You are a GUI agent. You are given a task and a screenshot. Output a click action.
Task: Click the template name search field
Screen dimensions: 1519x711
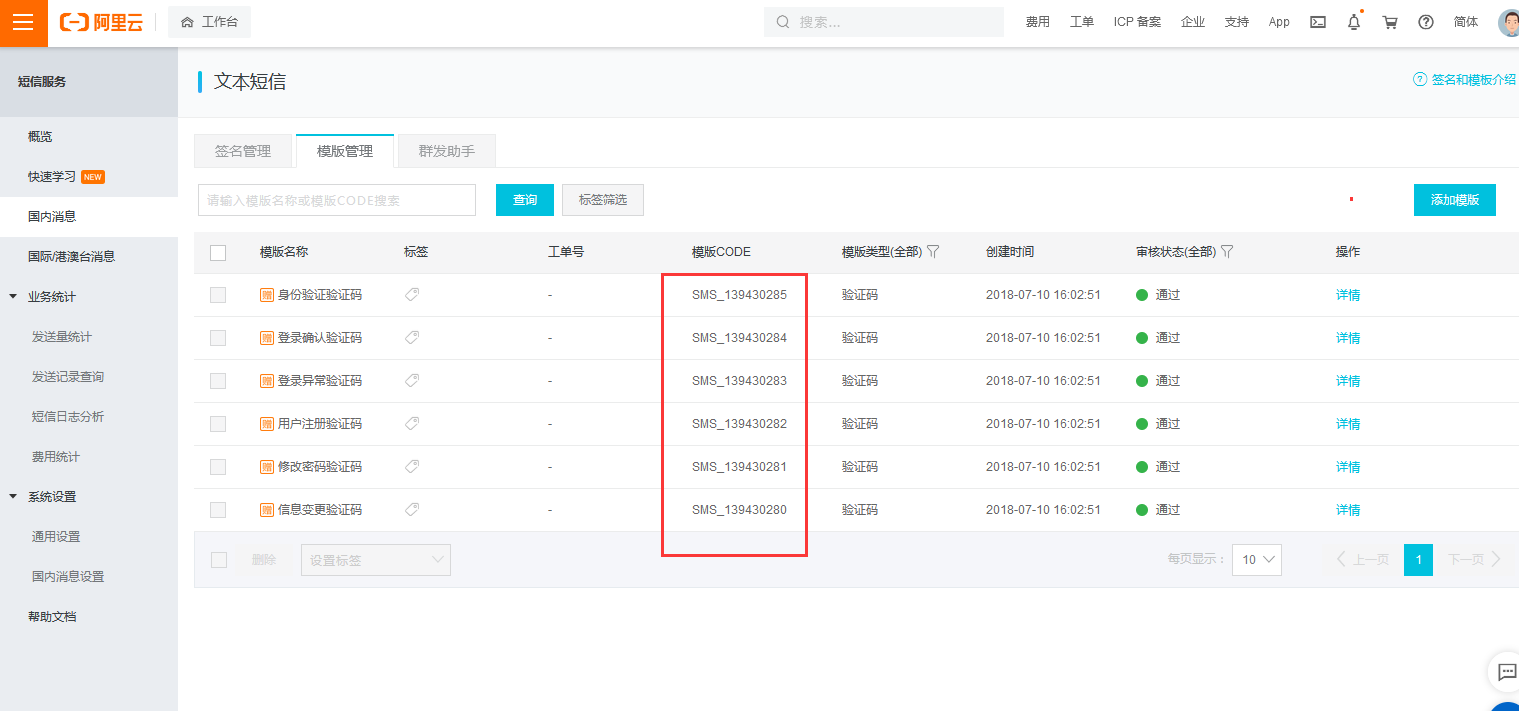pos(336,200)
